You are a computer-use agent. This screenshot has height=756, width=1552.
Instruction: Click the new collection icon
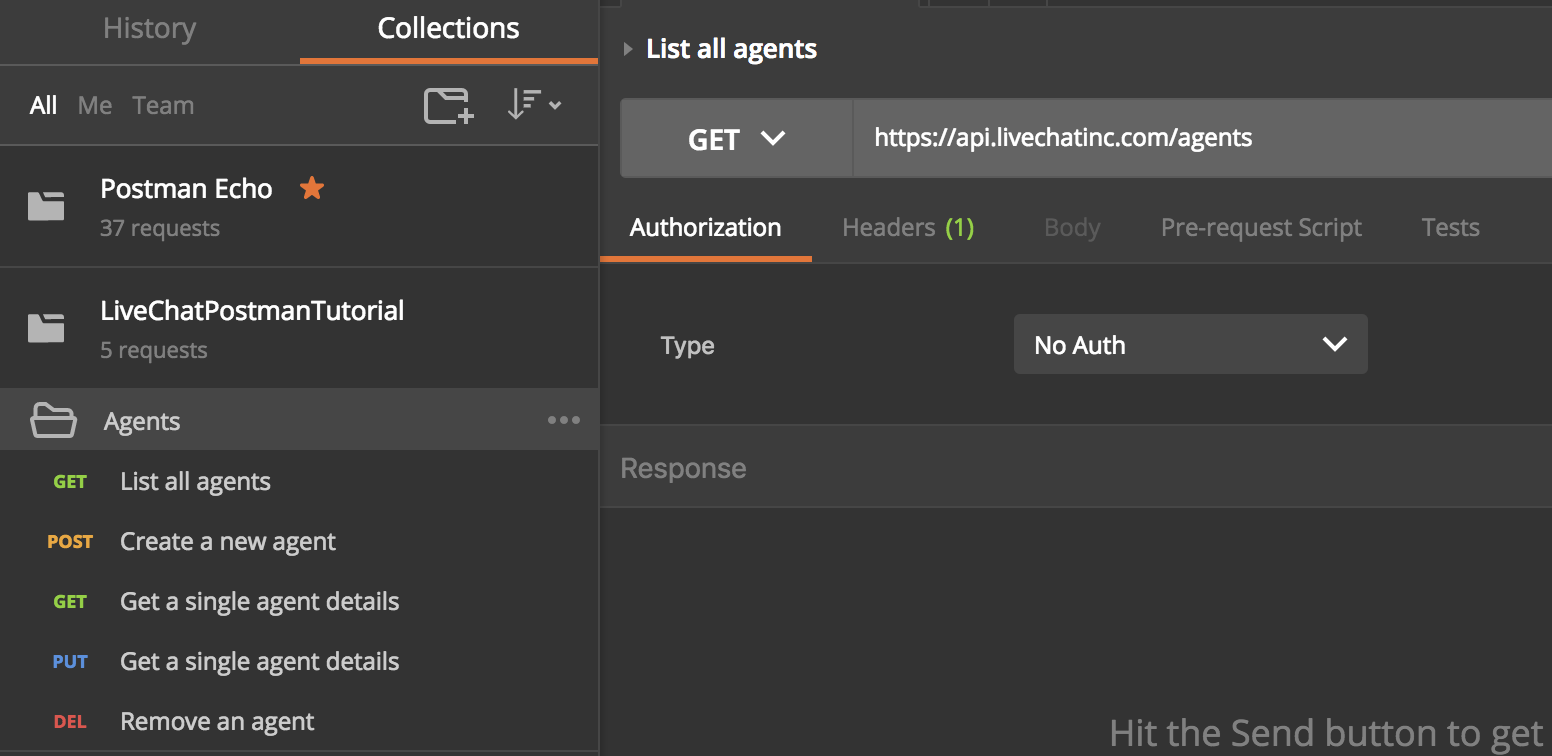pyautogui.click(x=448, y=105)
